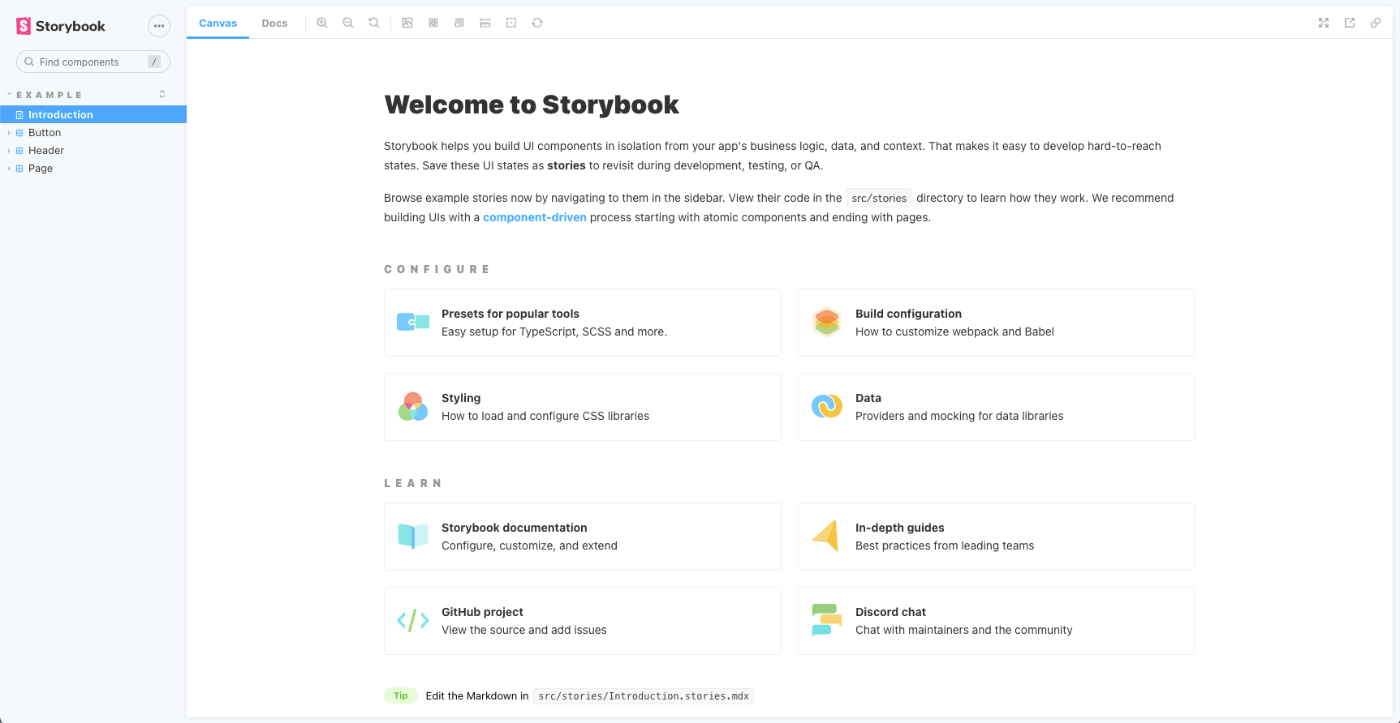Image resolution: width=1400 pixels, height=723 pixels.
Task: Open the background changer image icon
Action: pyautogui.click(x=407, y=23)
